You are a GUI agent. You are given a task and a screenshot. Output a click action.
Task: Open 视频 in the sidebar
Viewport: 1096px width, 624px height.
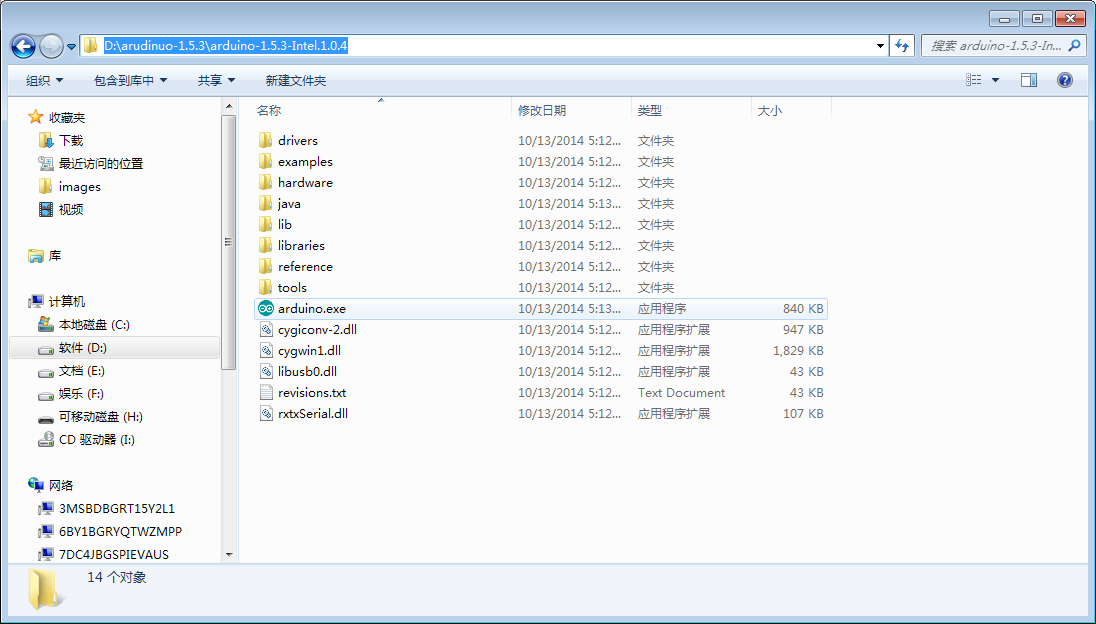pos(71,209)
